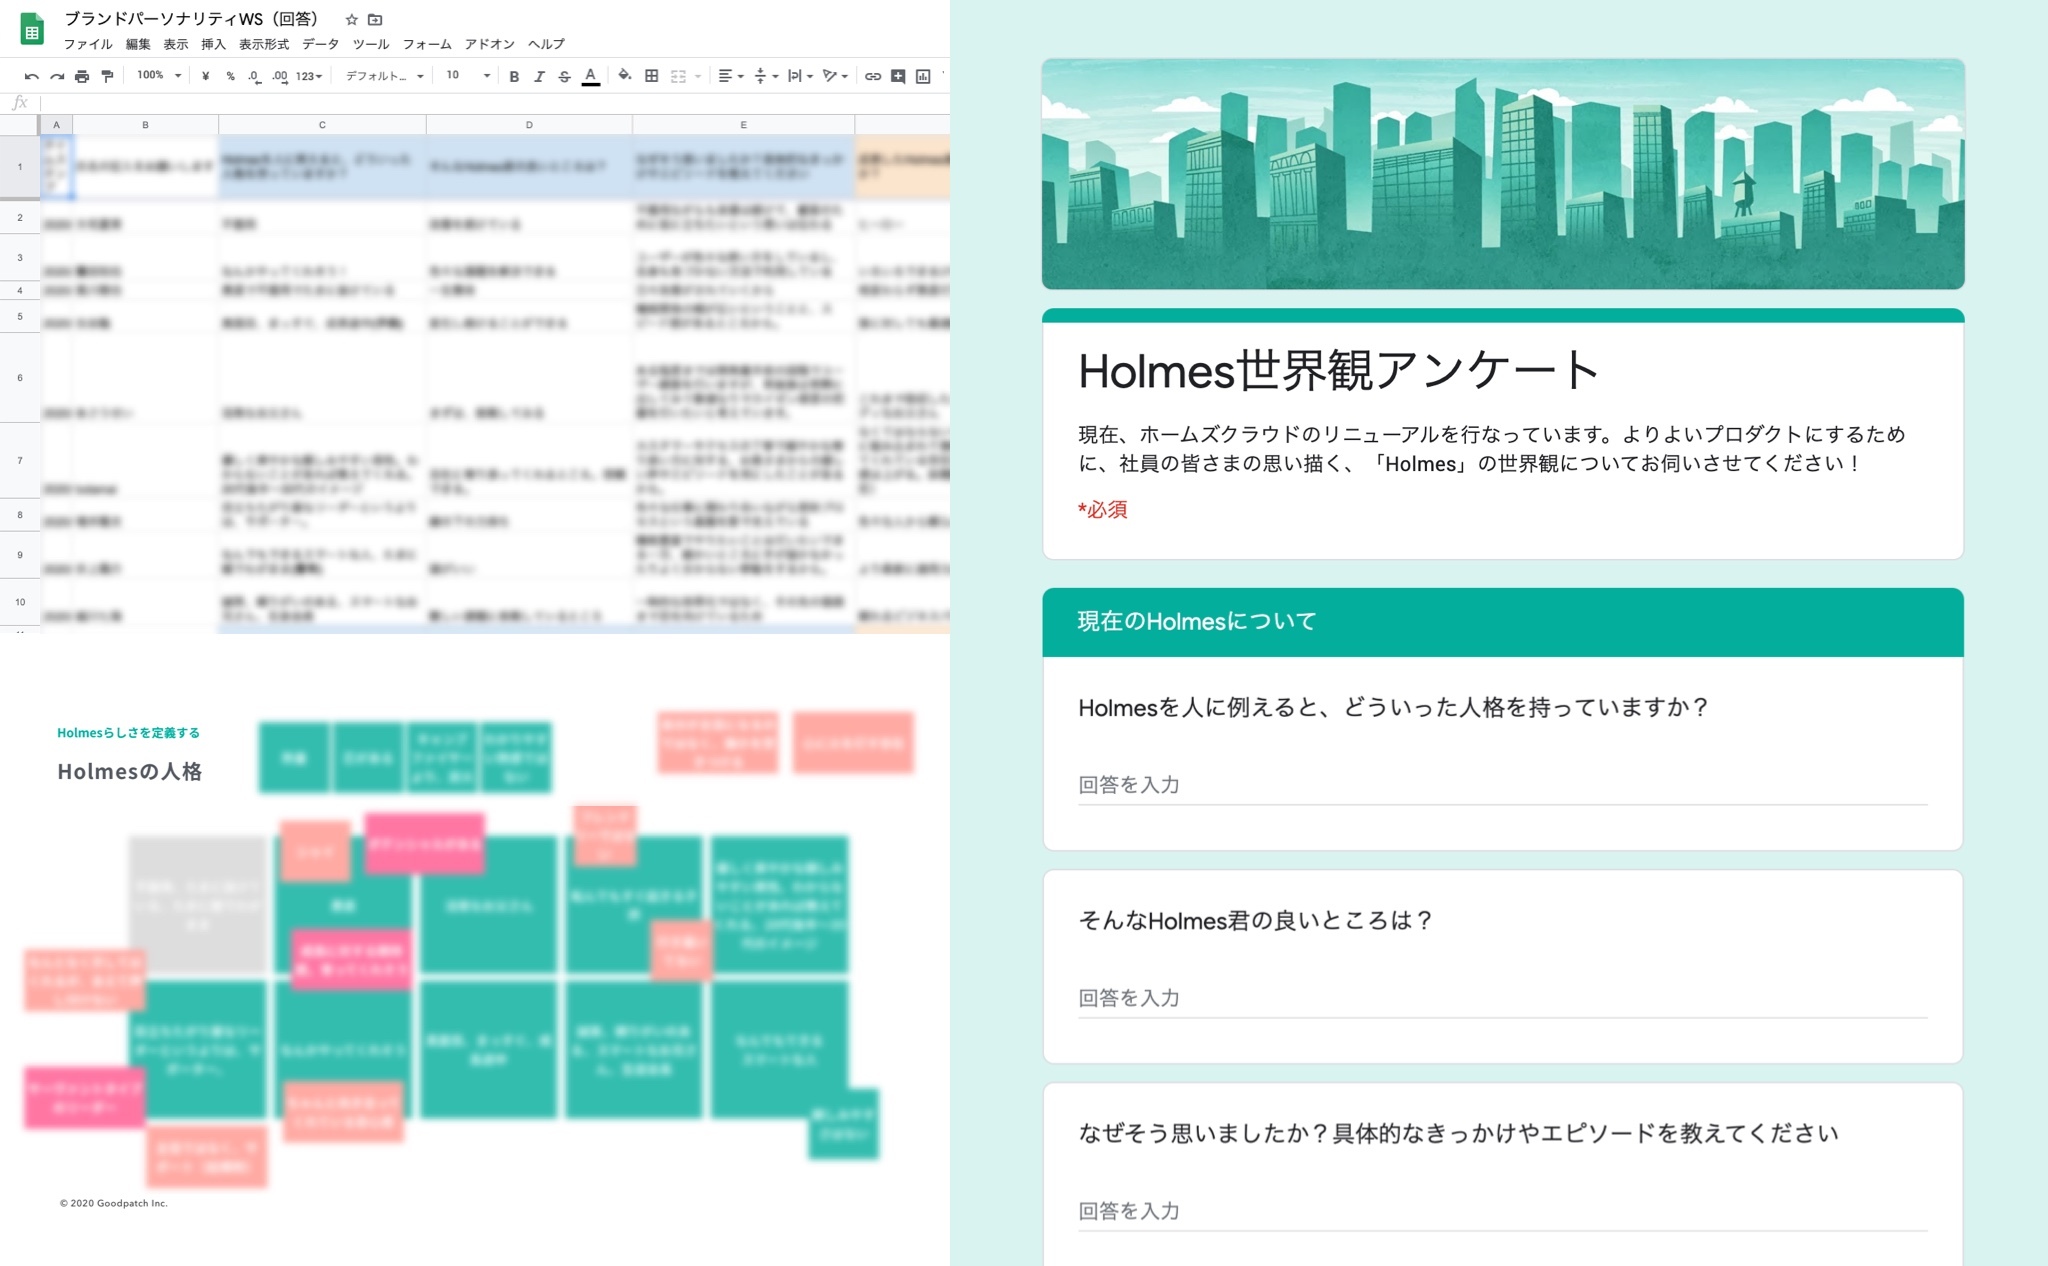Viewport: 2048px width, 1266px height.
Task: Click the city skyline header image
Action: (1503, 174)
